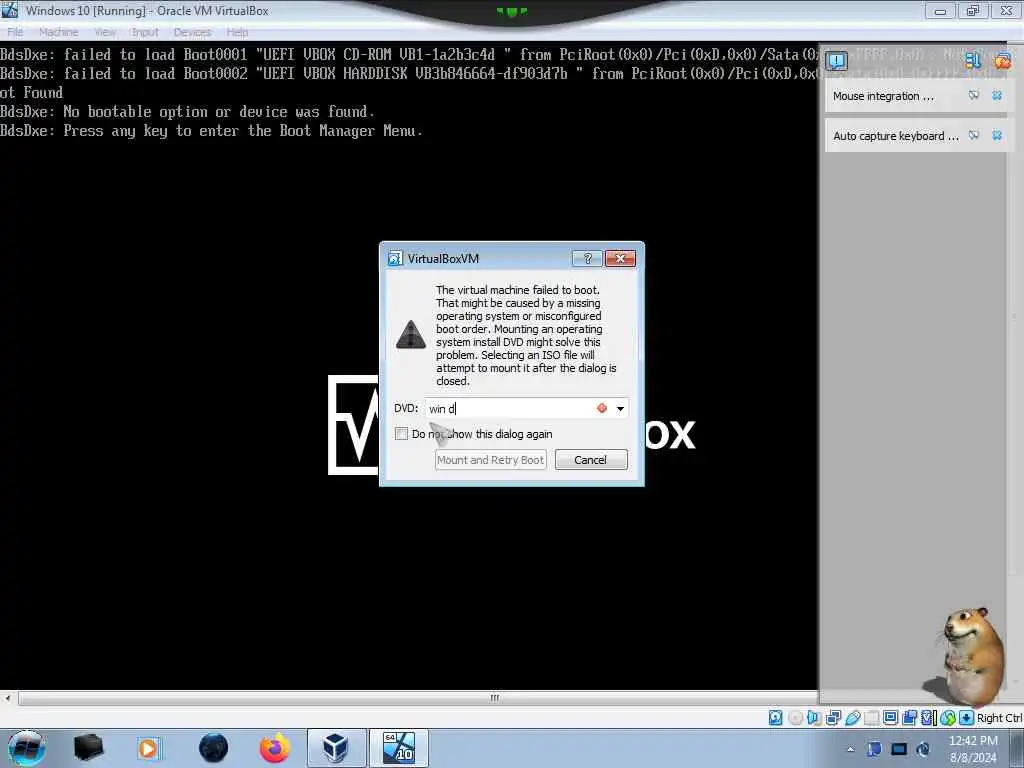Show details of the Auto capture keyboard notification
Image resolution: width=1024 pixels, height=768 pixels.
pos(974,135)
